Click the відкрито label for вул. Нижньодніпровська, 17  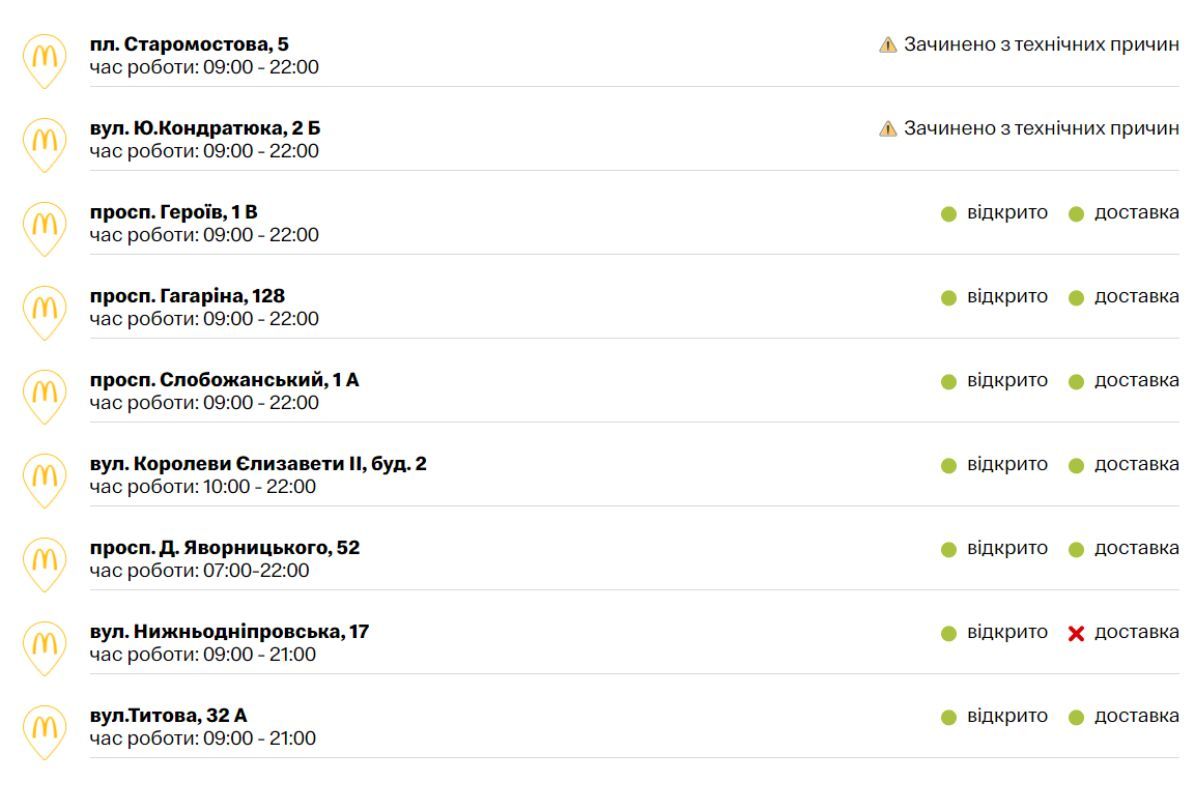(1009, 632)
